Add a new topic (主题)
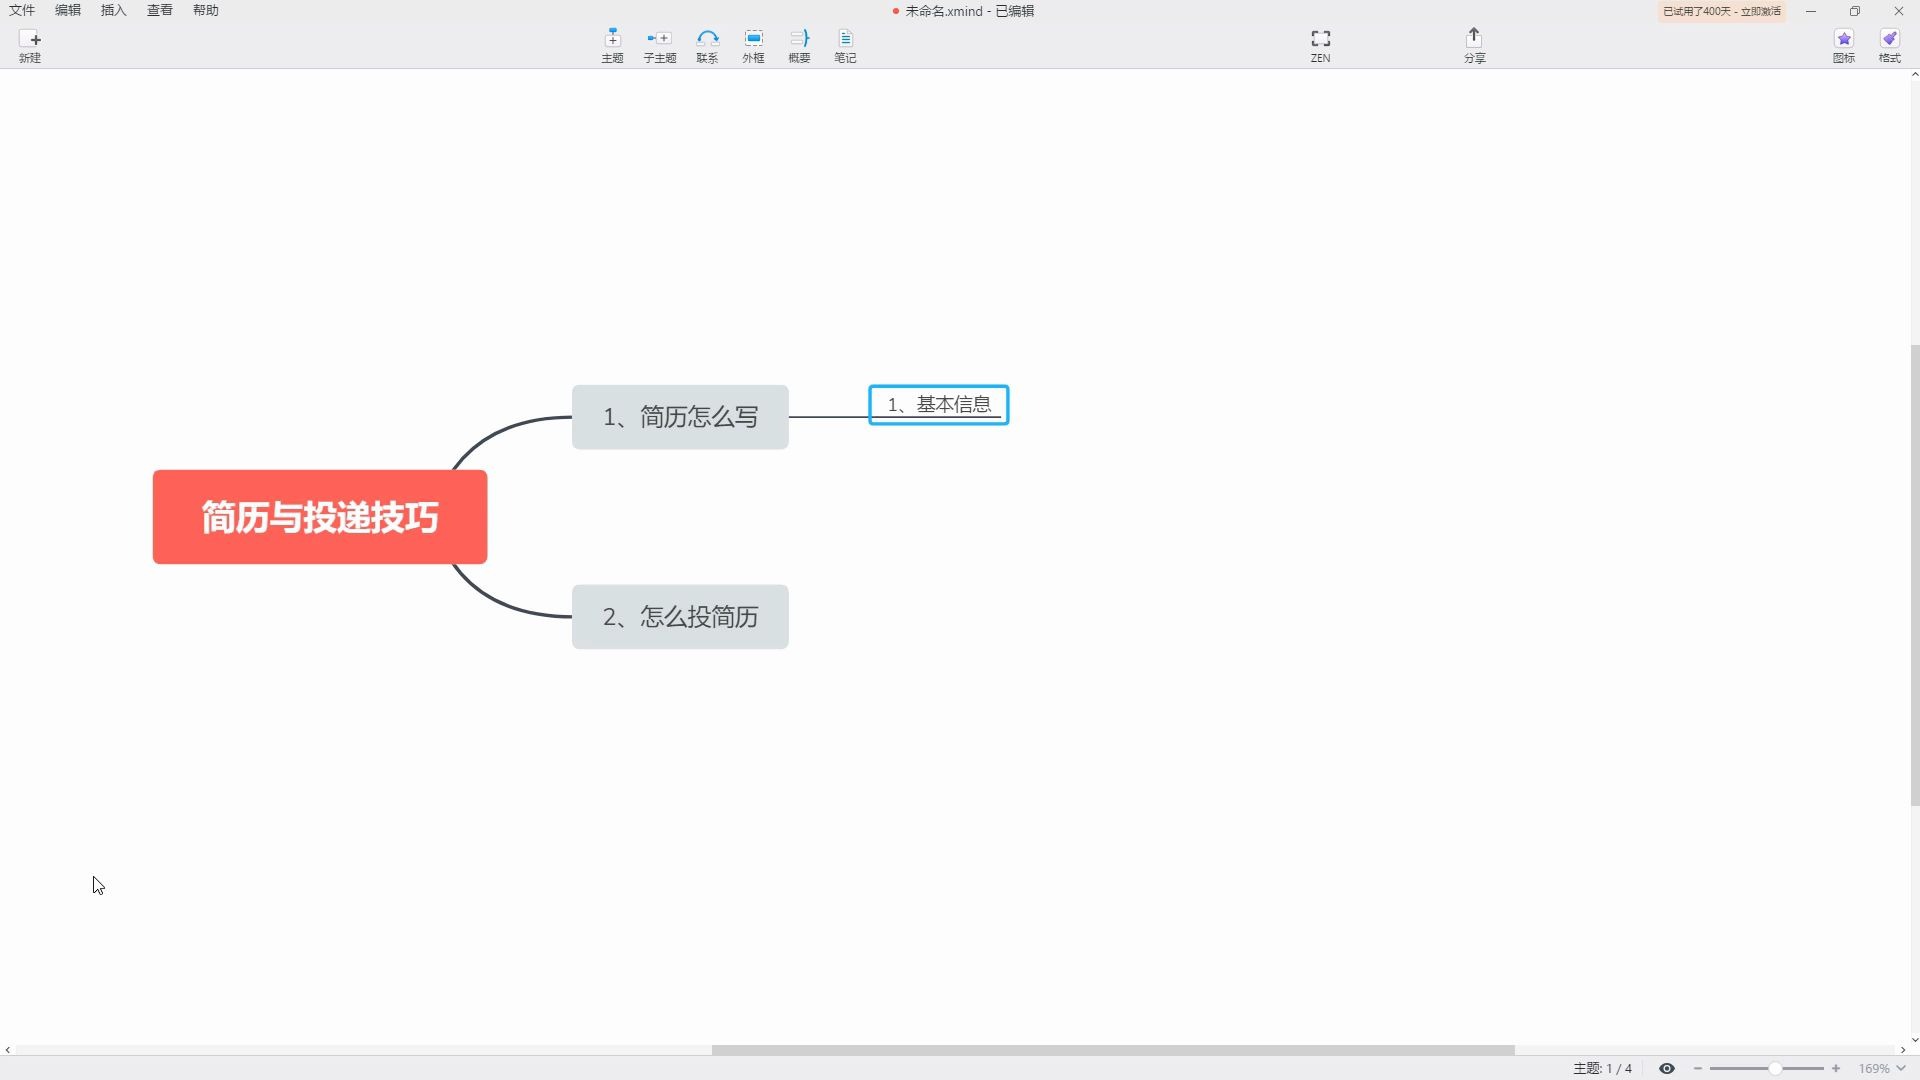 (612, 45)
